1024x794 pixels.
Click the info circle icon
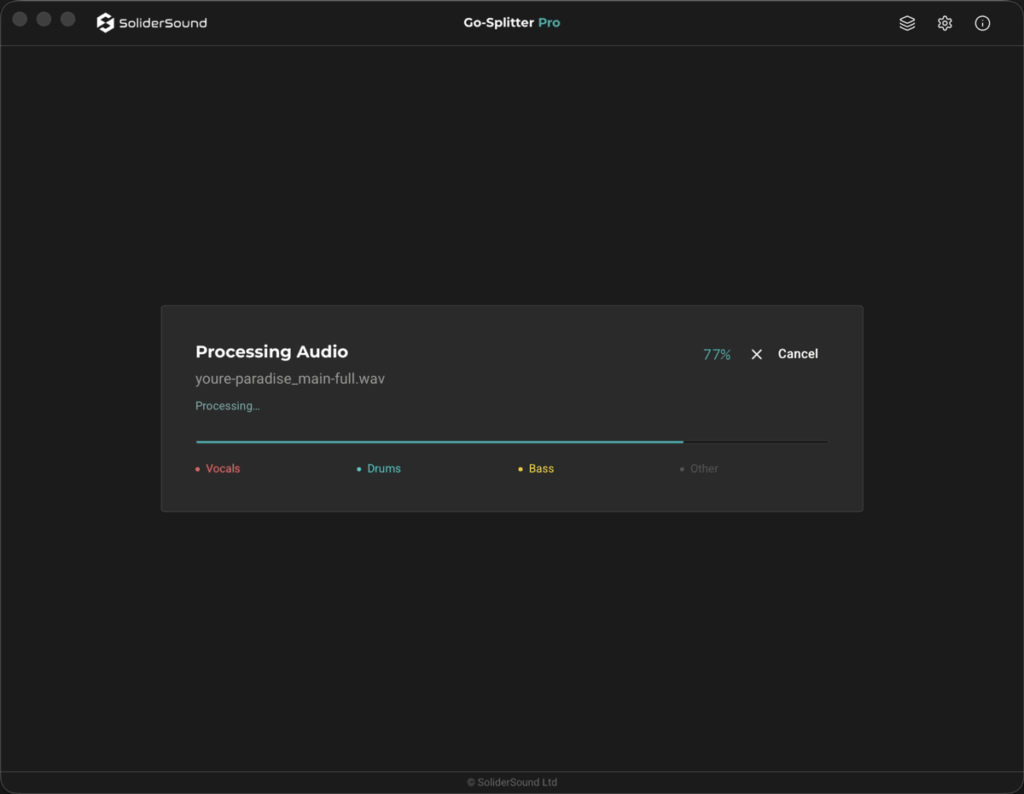[982, 23]
